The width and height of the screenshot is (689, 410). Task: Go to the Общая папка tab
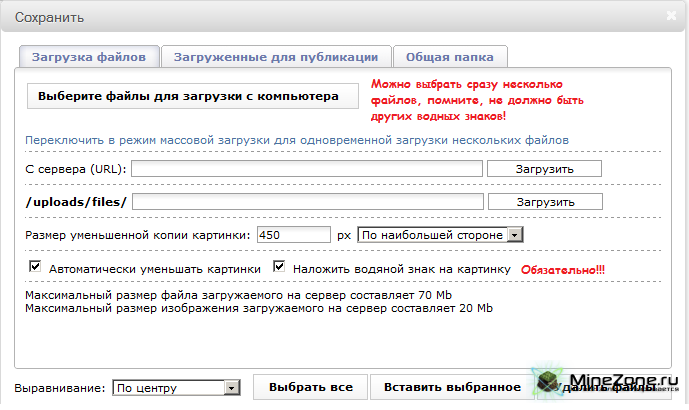tap(450, 57)
